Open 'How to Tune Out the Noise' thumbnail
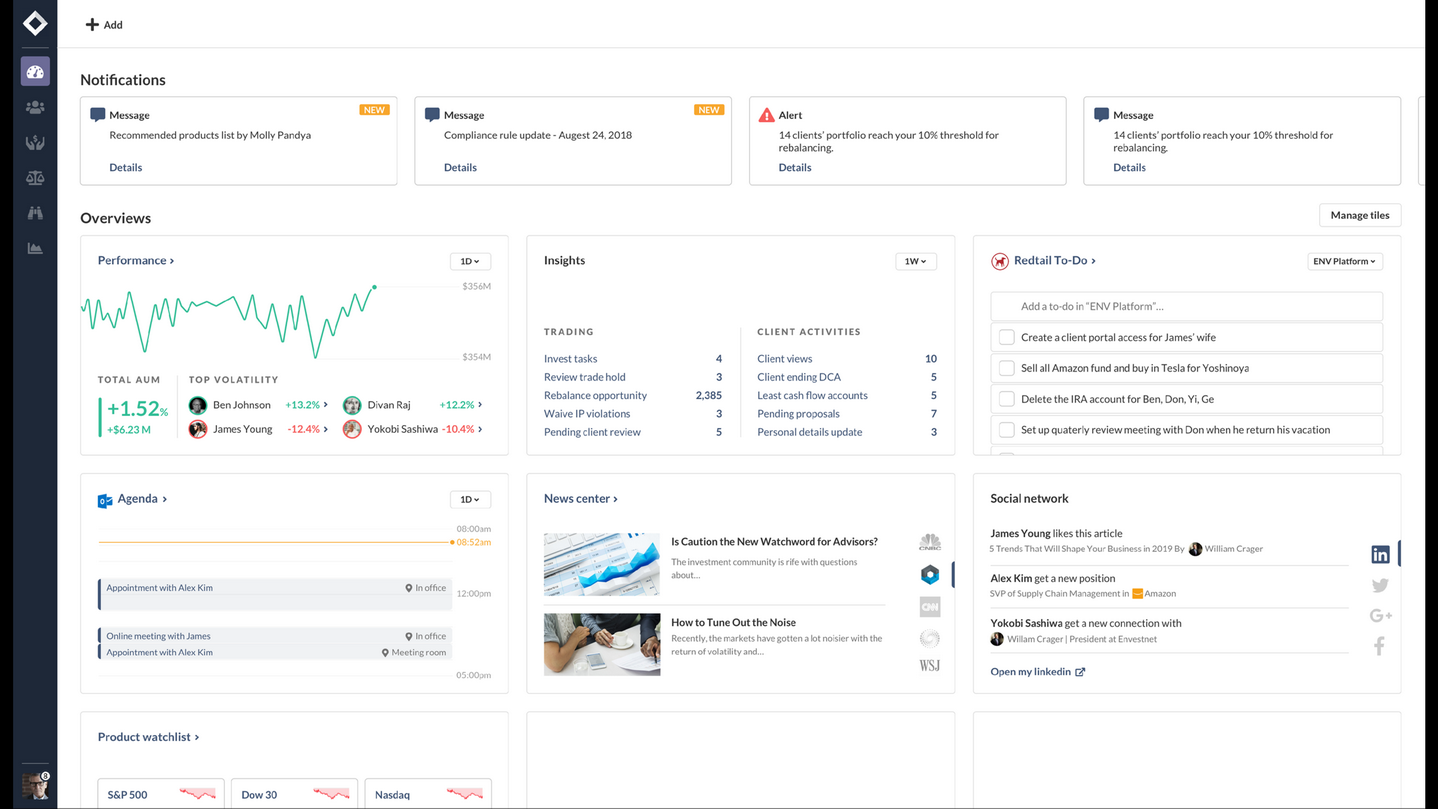Image resolution: width=1438 pixels, height=809 pixels. coord(602,644)
